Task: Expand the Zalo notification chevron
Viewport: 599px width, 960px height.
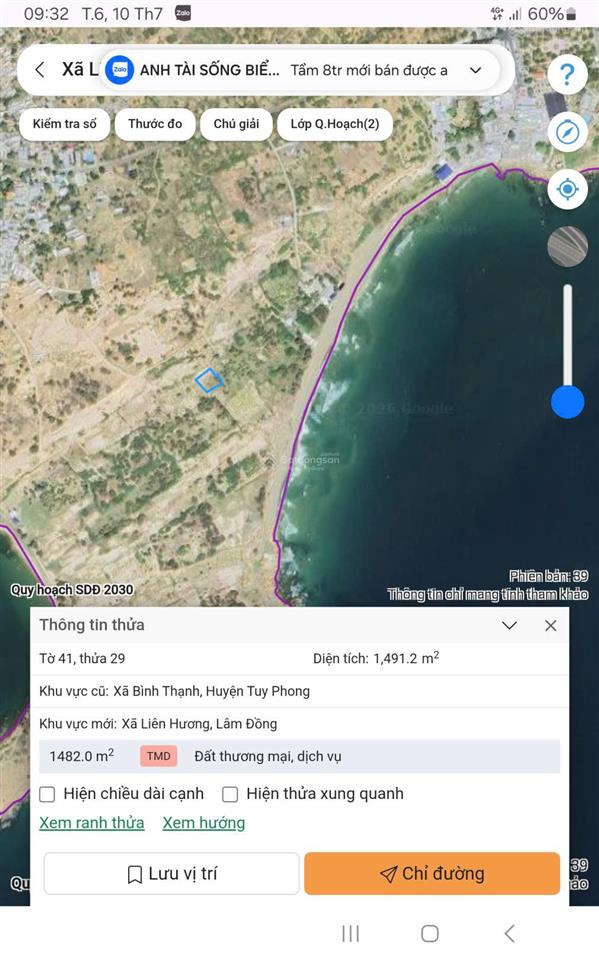Action: pos(475,70)
